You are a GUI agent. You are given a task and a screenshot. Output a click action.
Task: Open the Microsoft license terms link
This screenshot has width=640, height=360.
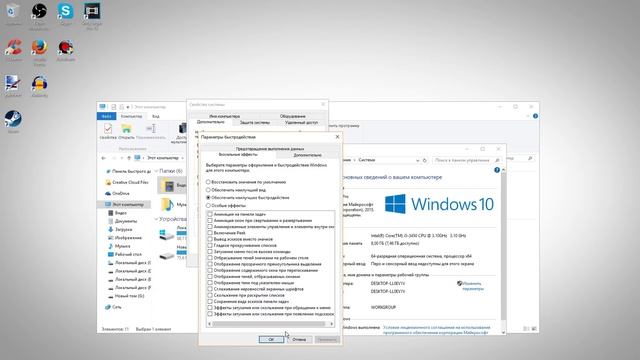tap(436, 330)
